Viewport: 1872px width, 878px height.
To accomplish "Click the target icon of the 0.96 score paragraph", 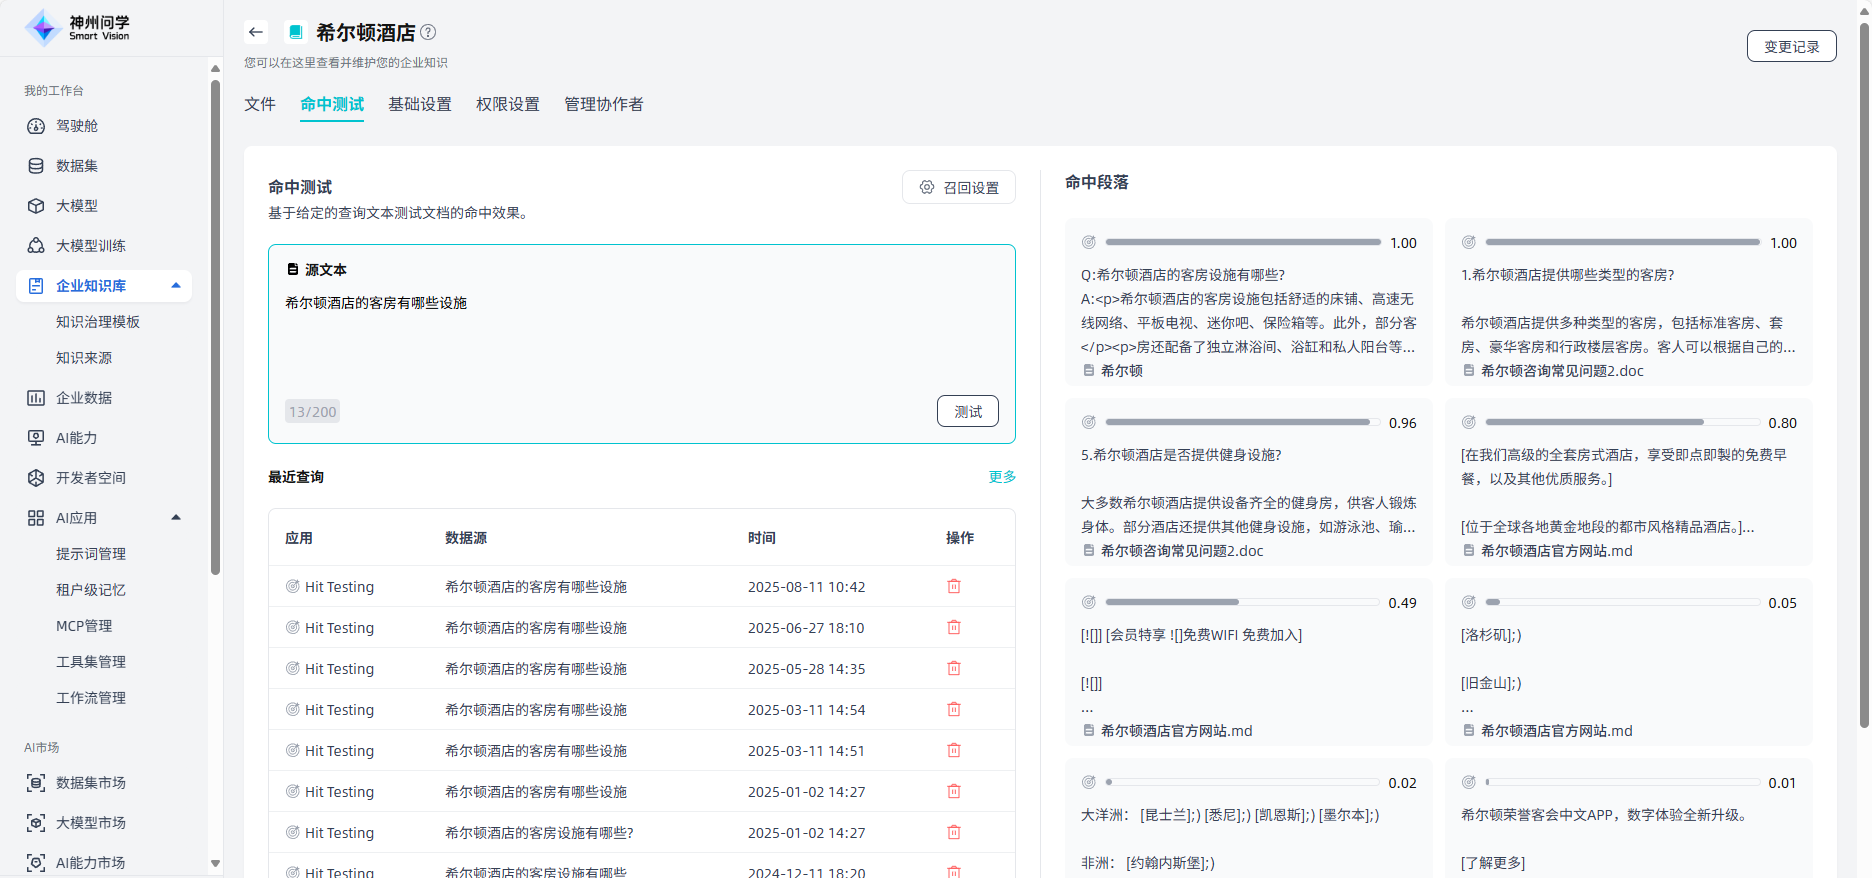I will click(1089, 423).
